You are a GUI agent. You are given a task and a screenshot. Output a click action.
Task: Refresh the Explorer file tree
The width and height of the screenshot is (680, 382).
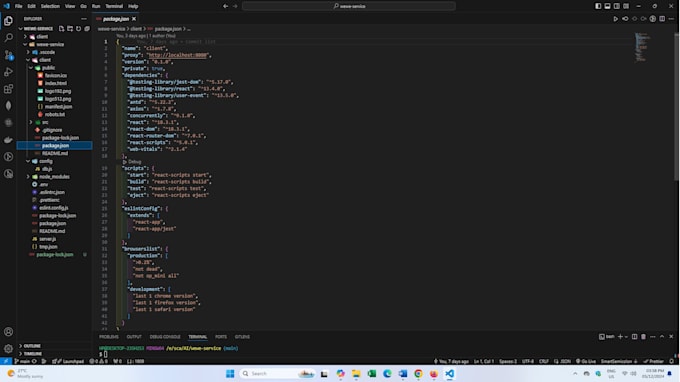tap(78, 29)
